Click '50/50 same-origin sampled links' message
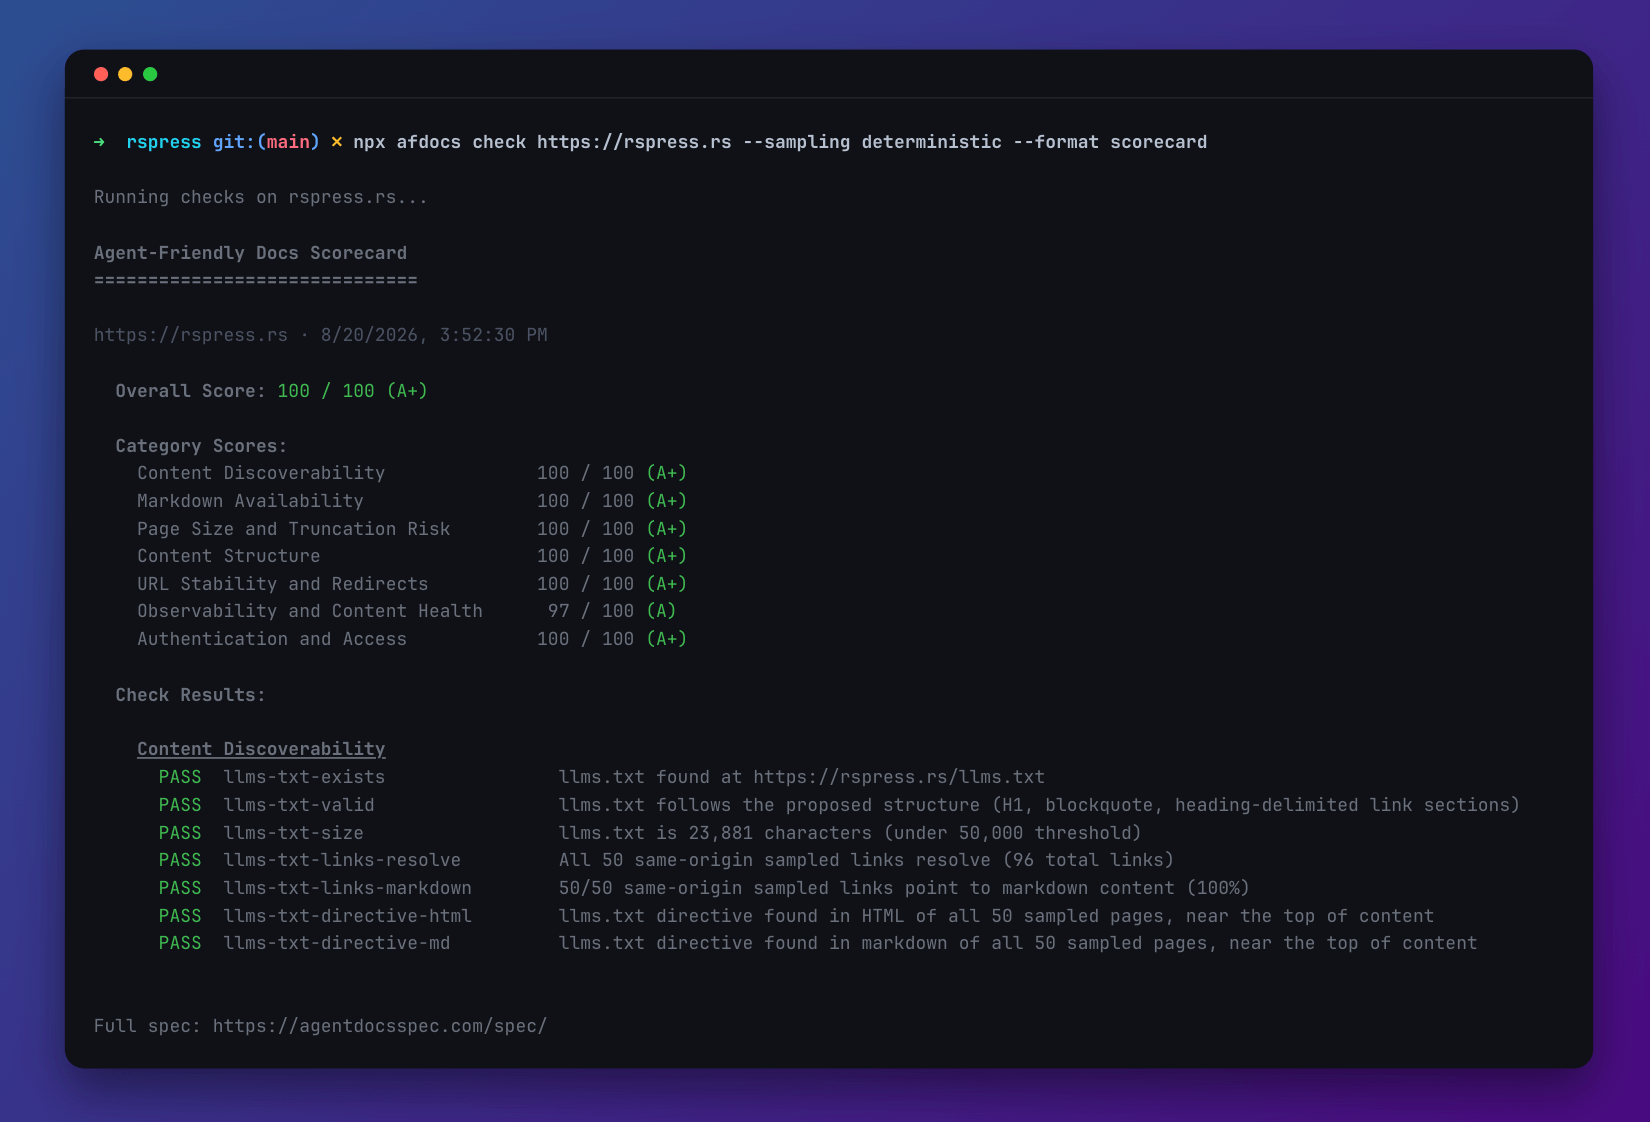The image size is (1650, 1122). (x=904, y=888)
